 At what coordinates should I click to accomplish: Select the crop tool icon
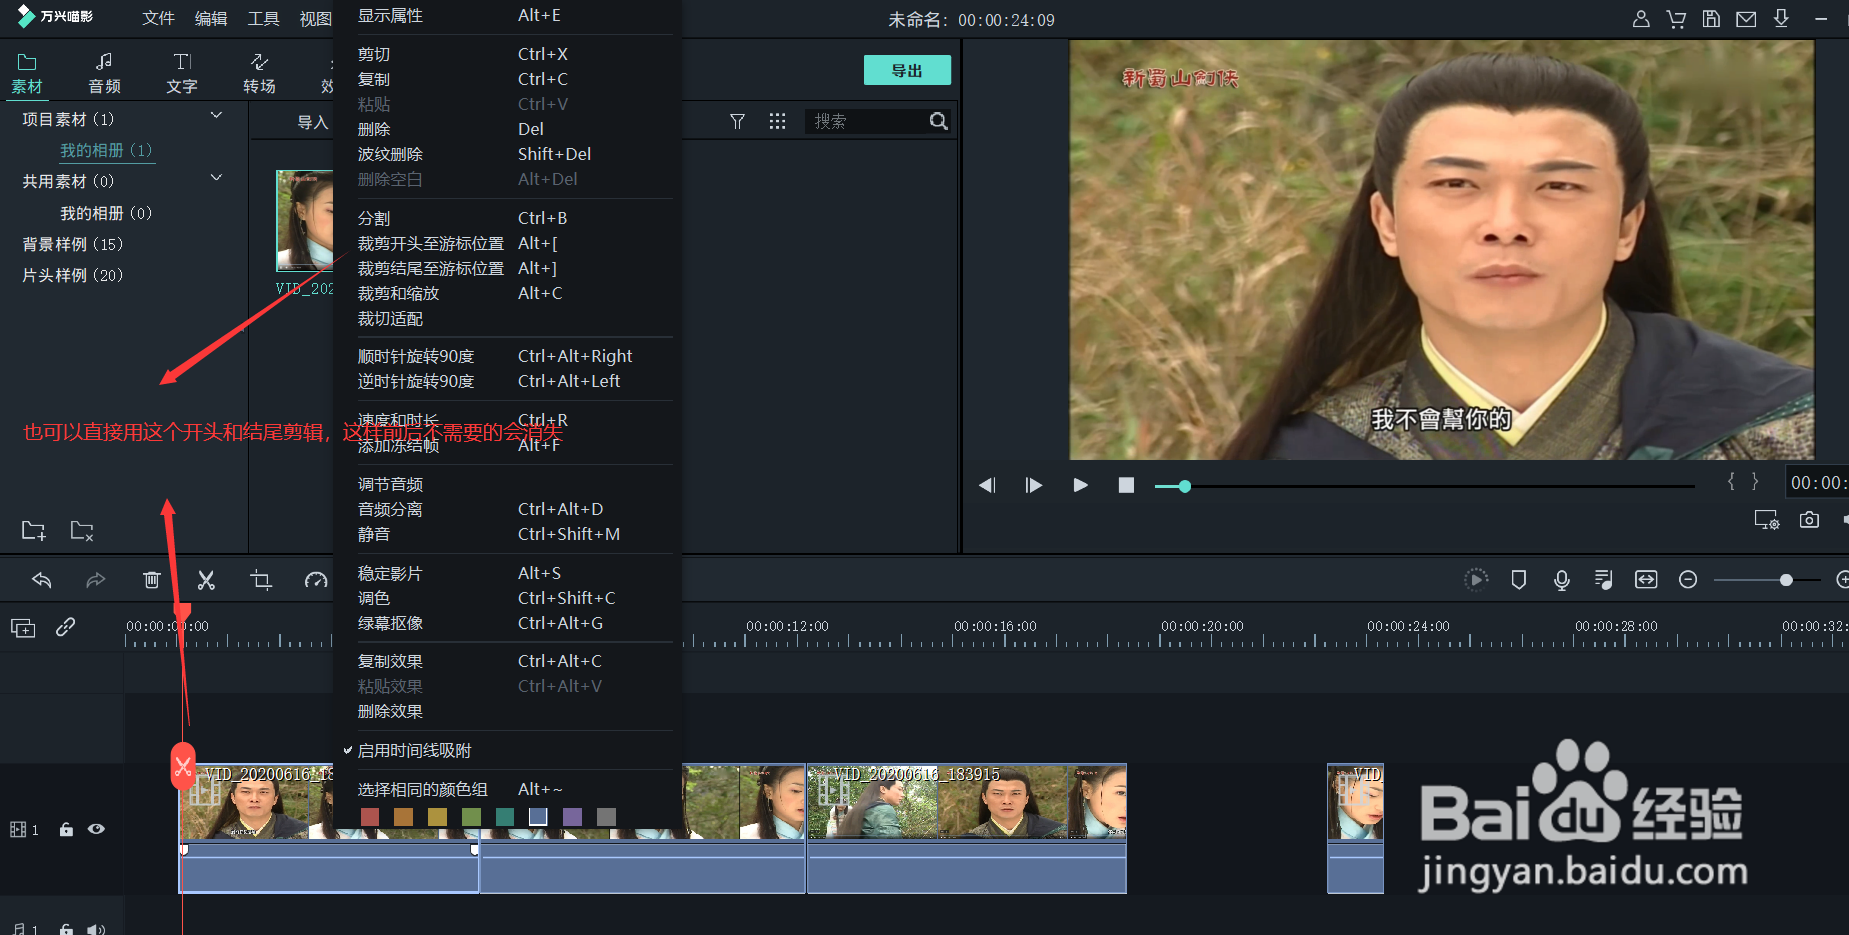(261, 580)
